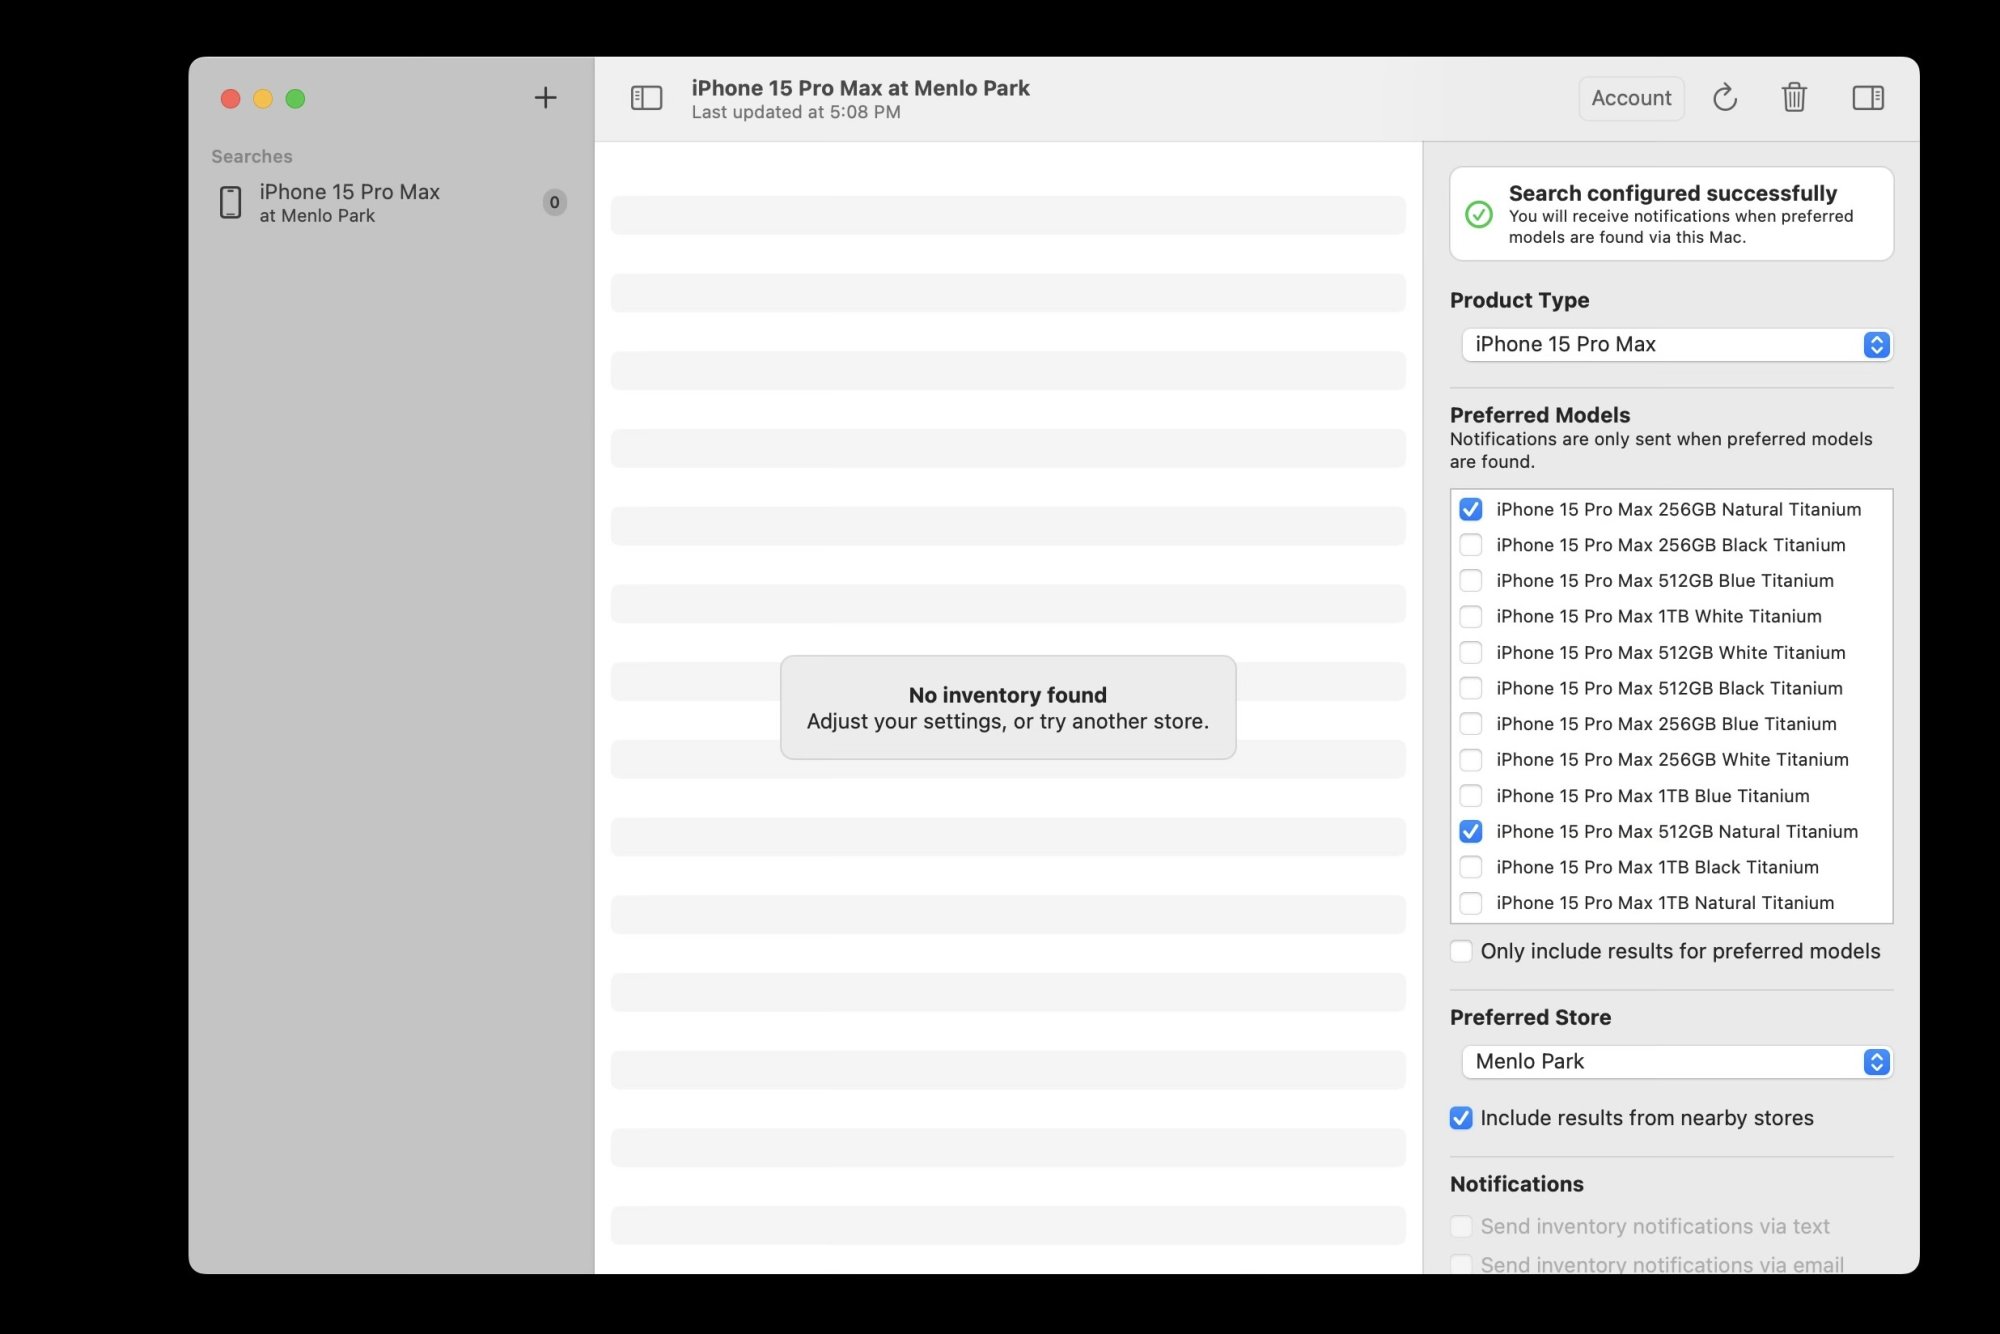Click the refresh inventory icon
This screenshot has height=1334, width=2000.
1724,98
